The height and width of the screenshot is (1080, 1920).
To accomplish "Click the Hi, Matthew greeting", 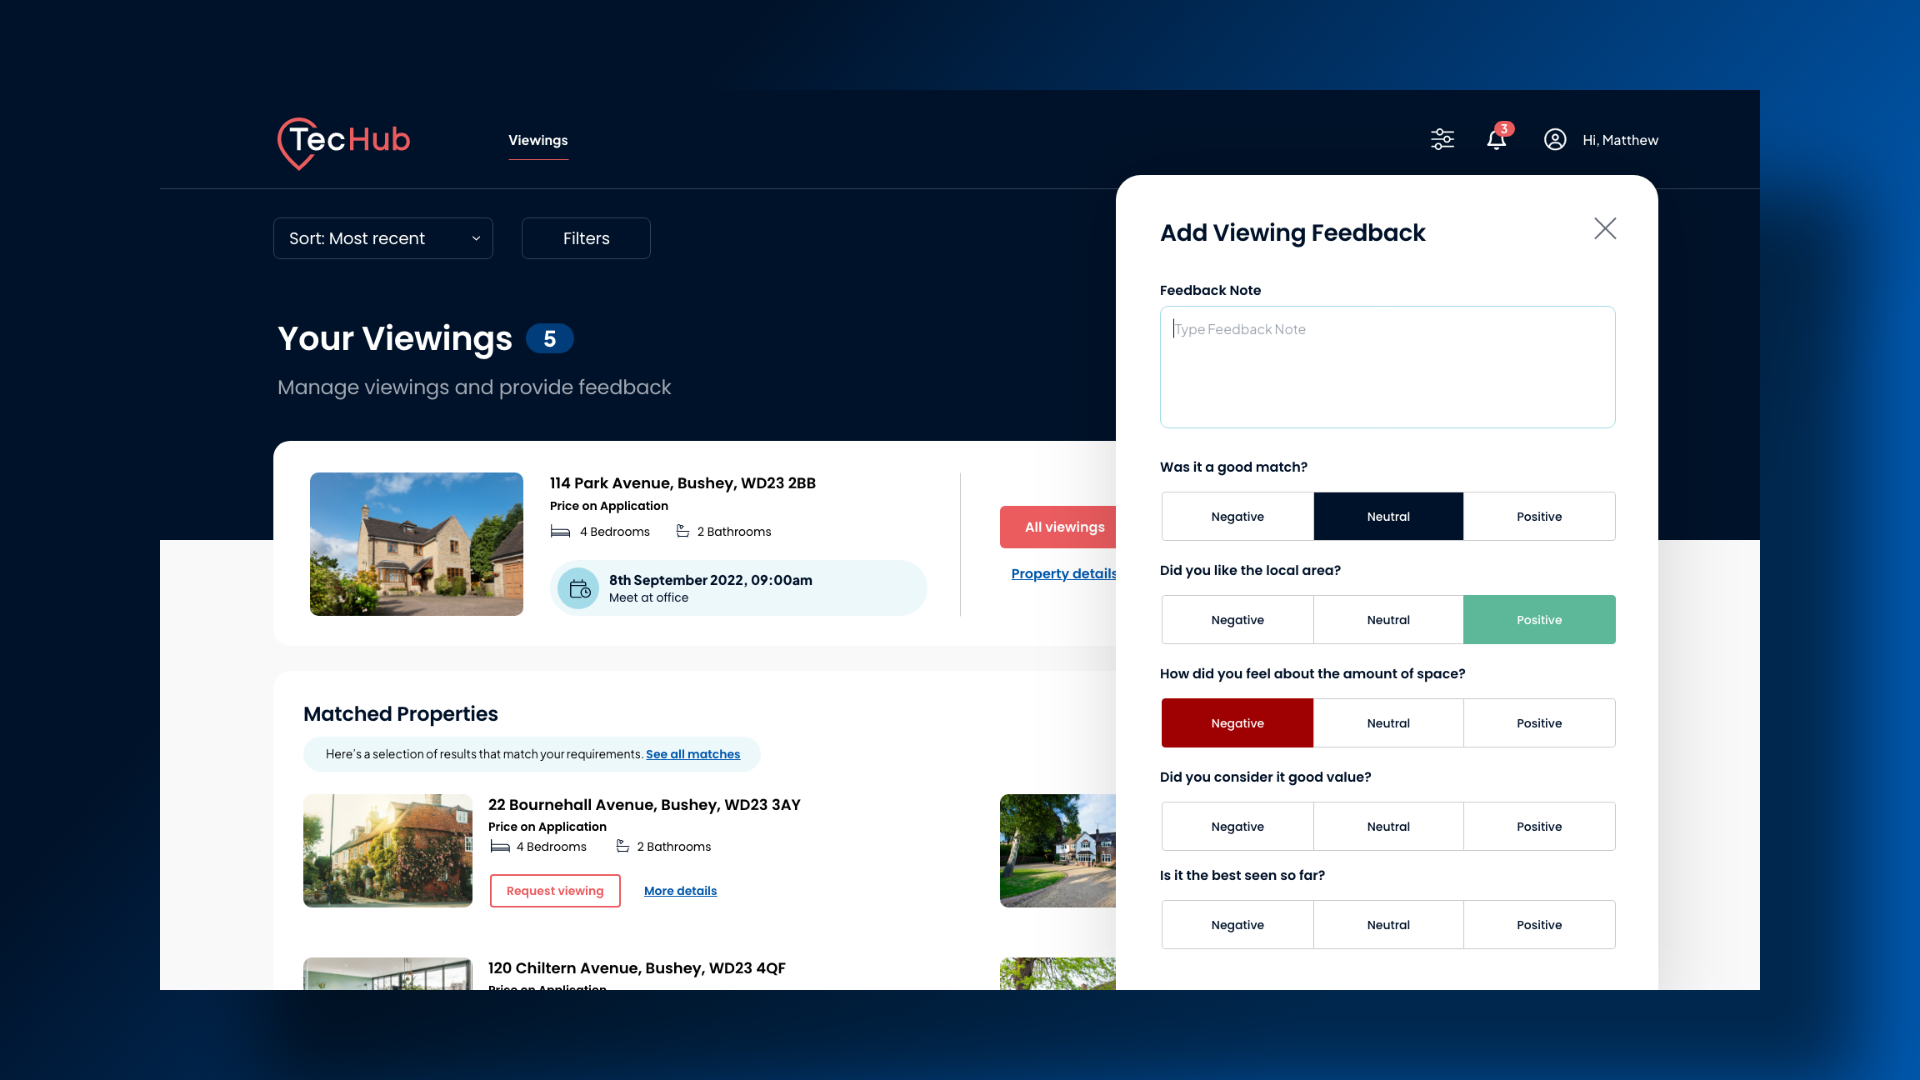I will (1620, 140).
